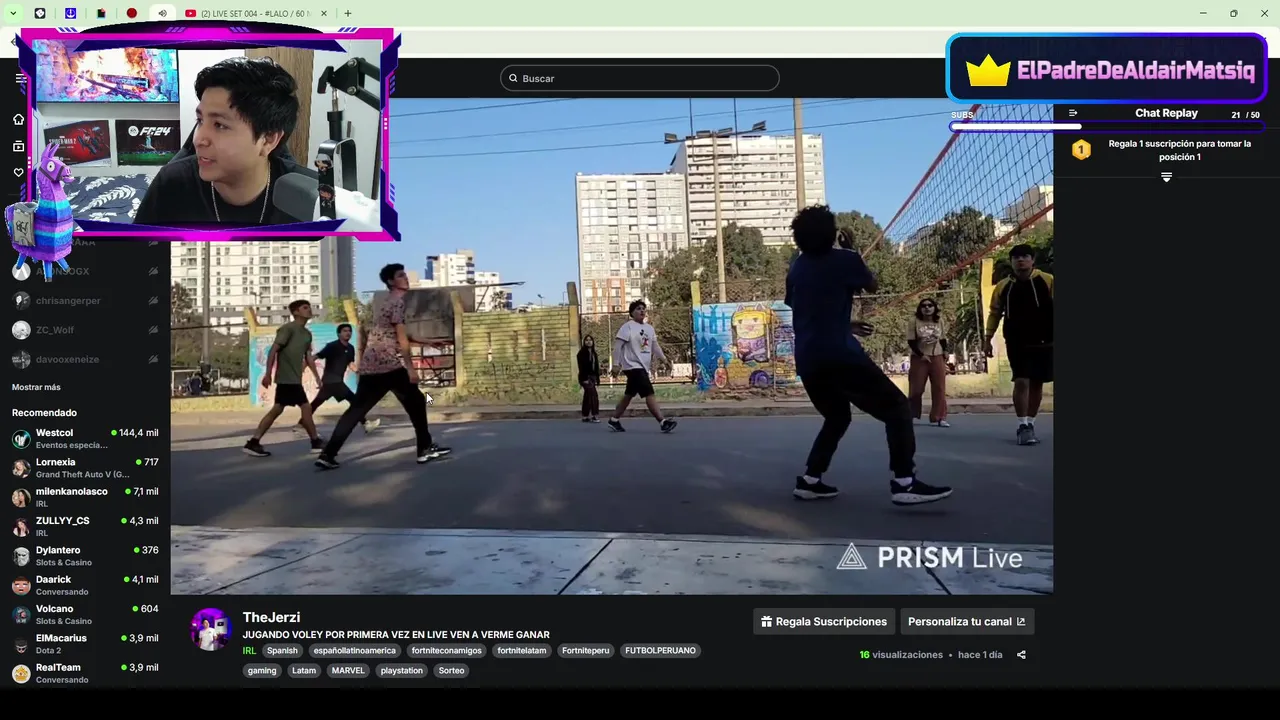Switch to the blue download pinned tab

click(70, 13)
